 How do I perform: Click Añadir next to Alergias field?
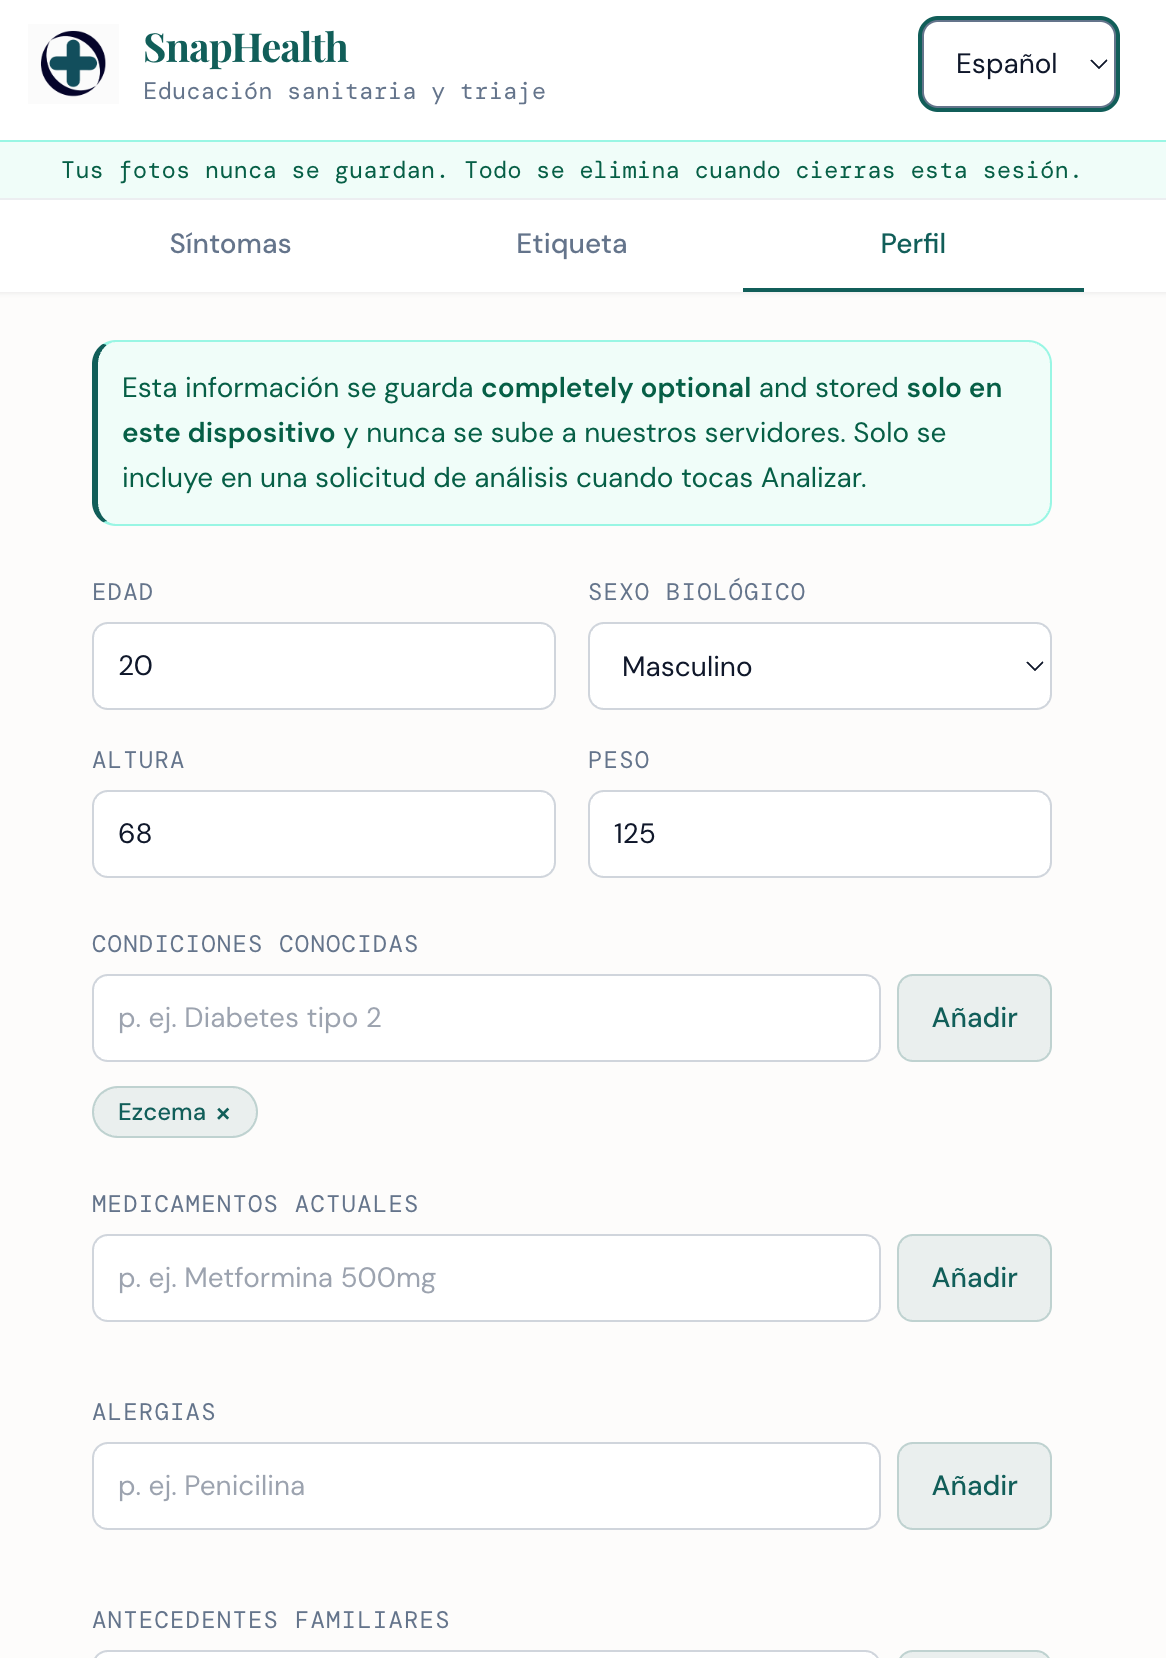pos(974,1486)
